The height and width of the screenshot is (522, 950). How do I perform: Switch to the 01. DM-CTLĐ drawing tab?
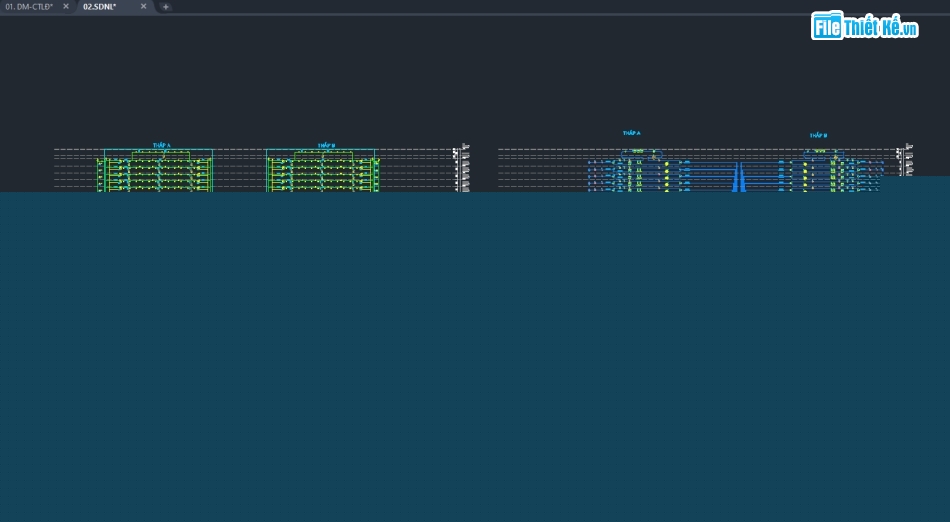(29, 7)
